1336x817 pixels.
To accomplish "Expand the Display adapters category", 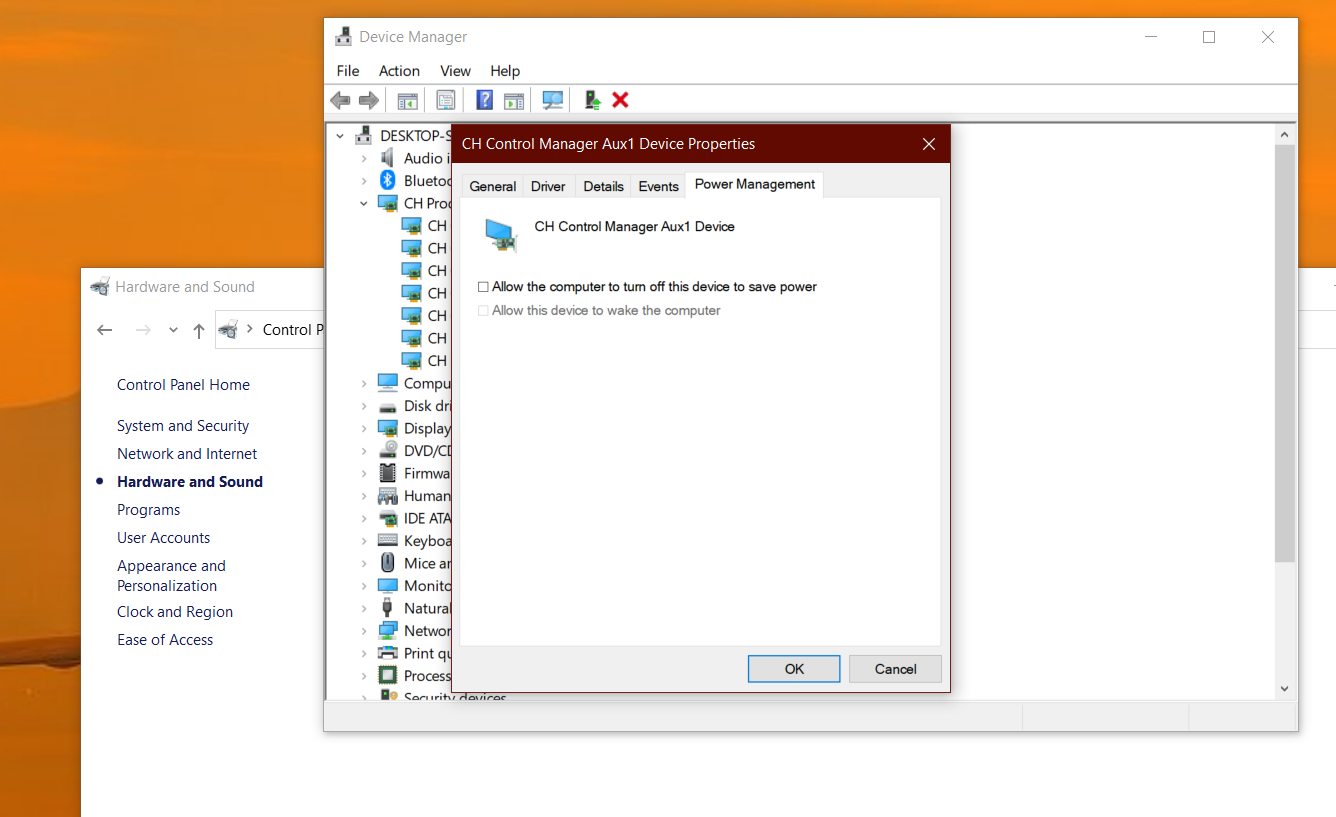I will [364, 428].
